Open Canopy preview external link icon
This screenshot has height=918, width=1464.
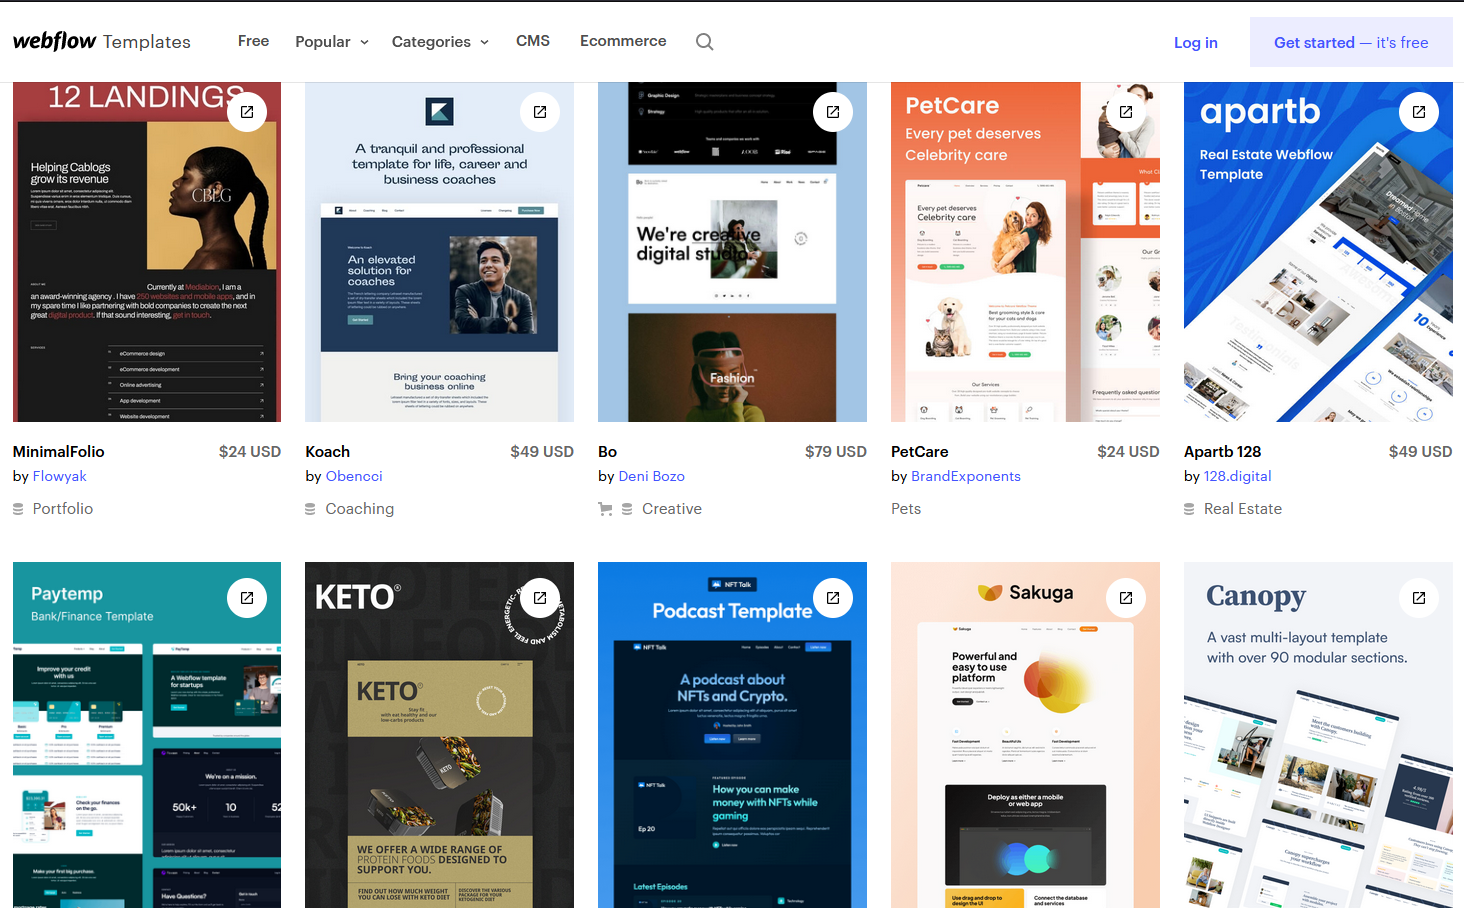[x=1419, y=598]
